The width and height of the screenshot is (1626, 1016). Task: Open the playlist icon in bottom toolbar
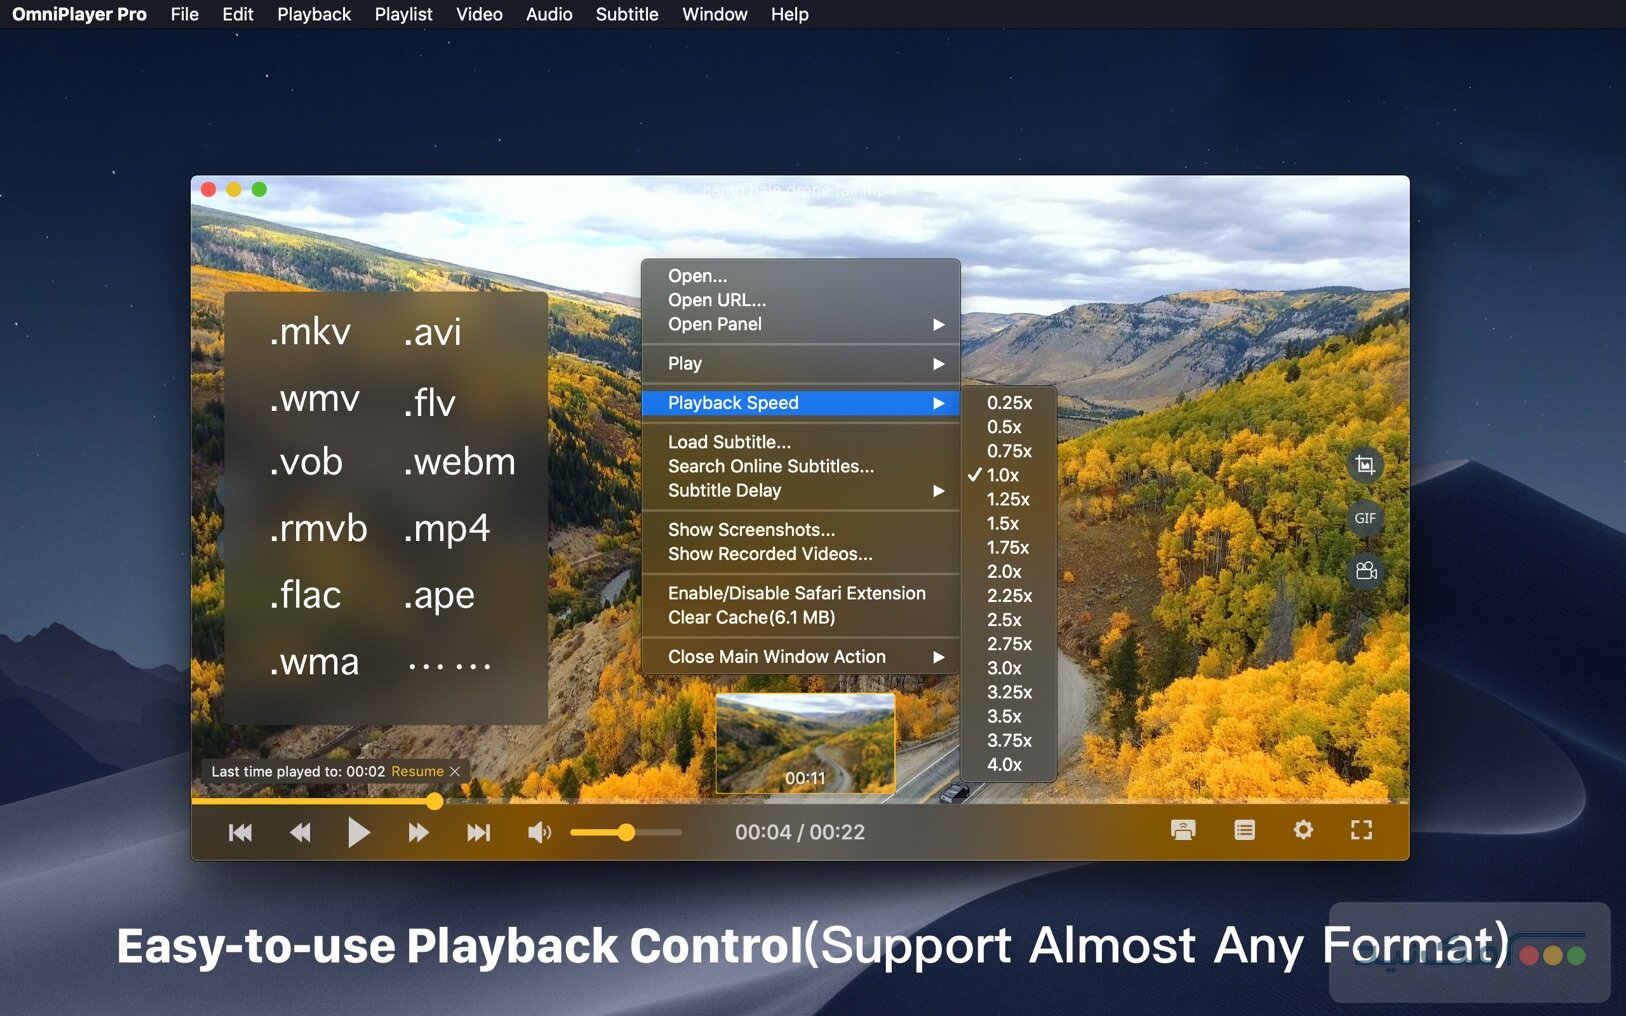click(1244, 830)
